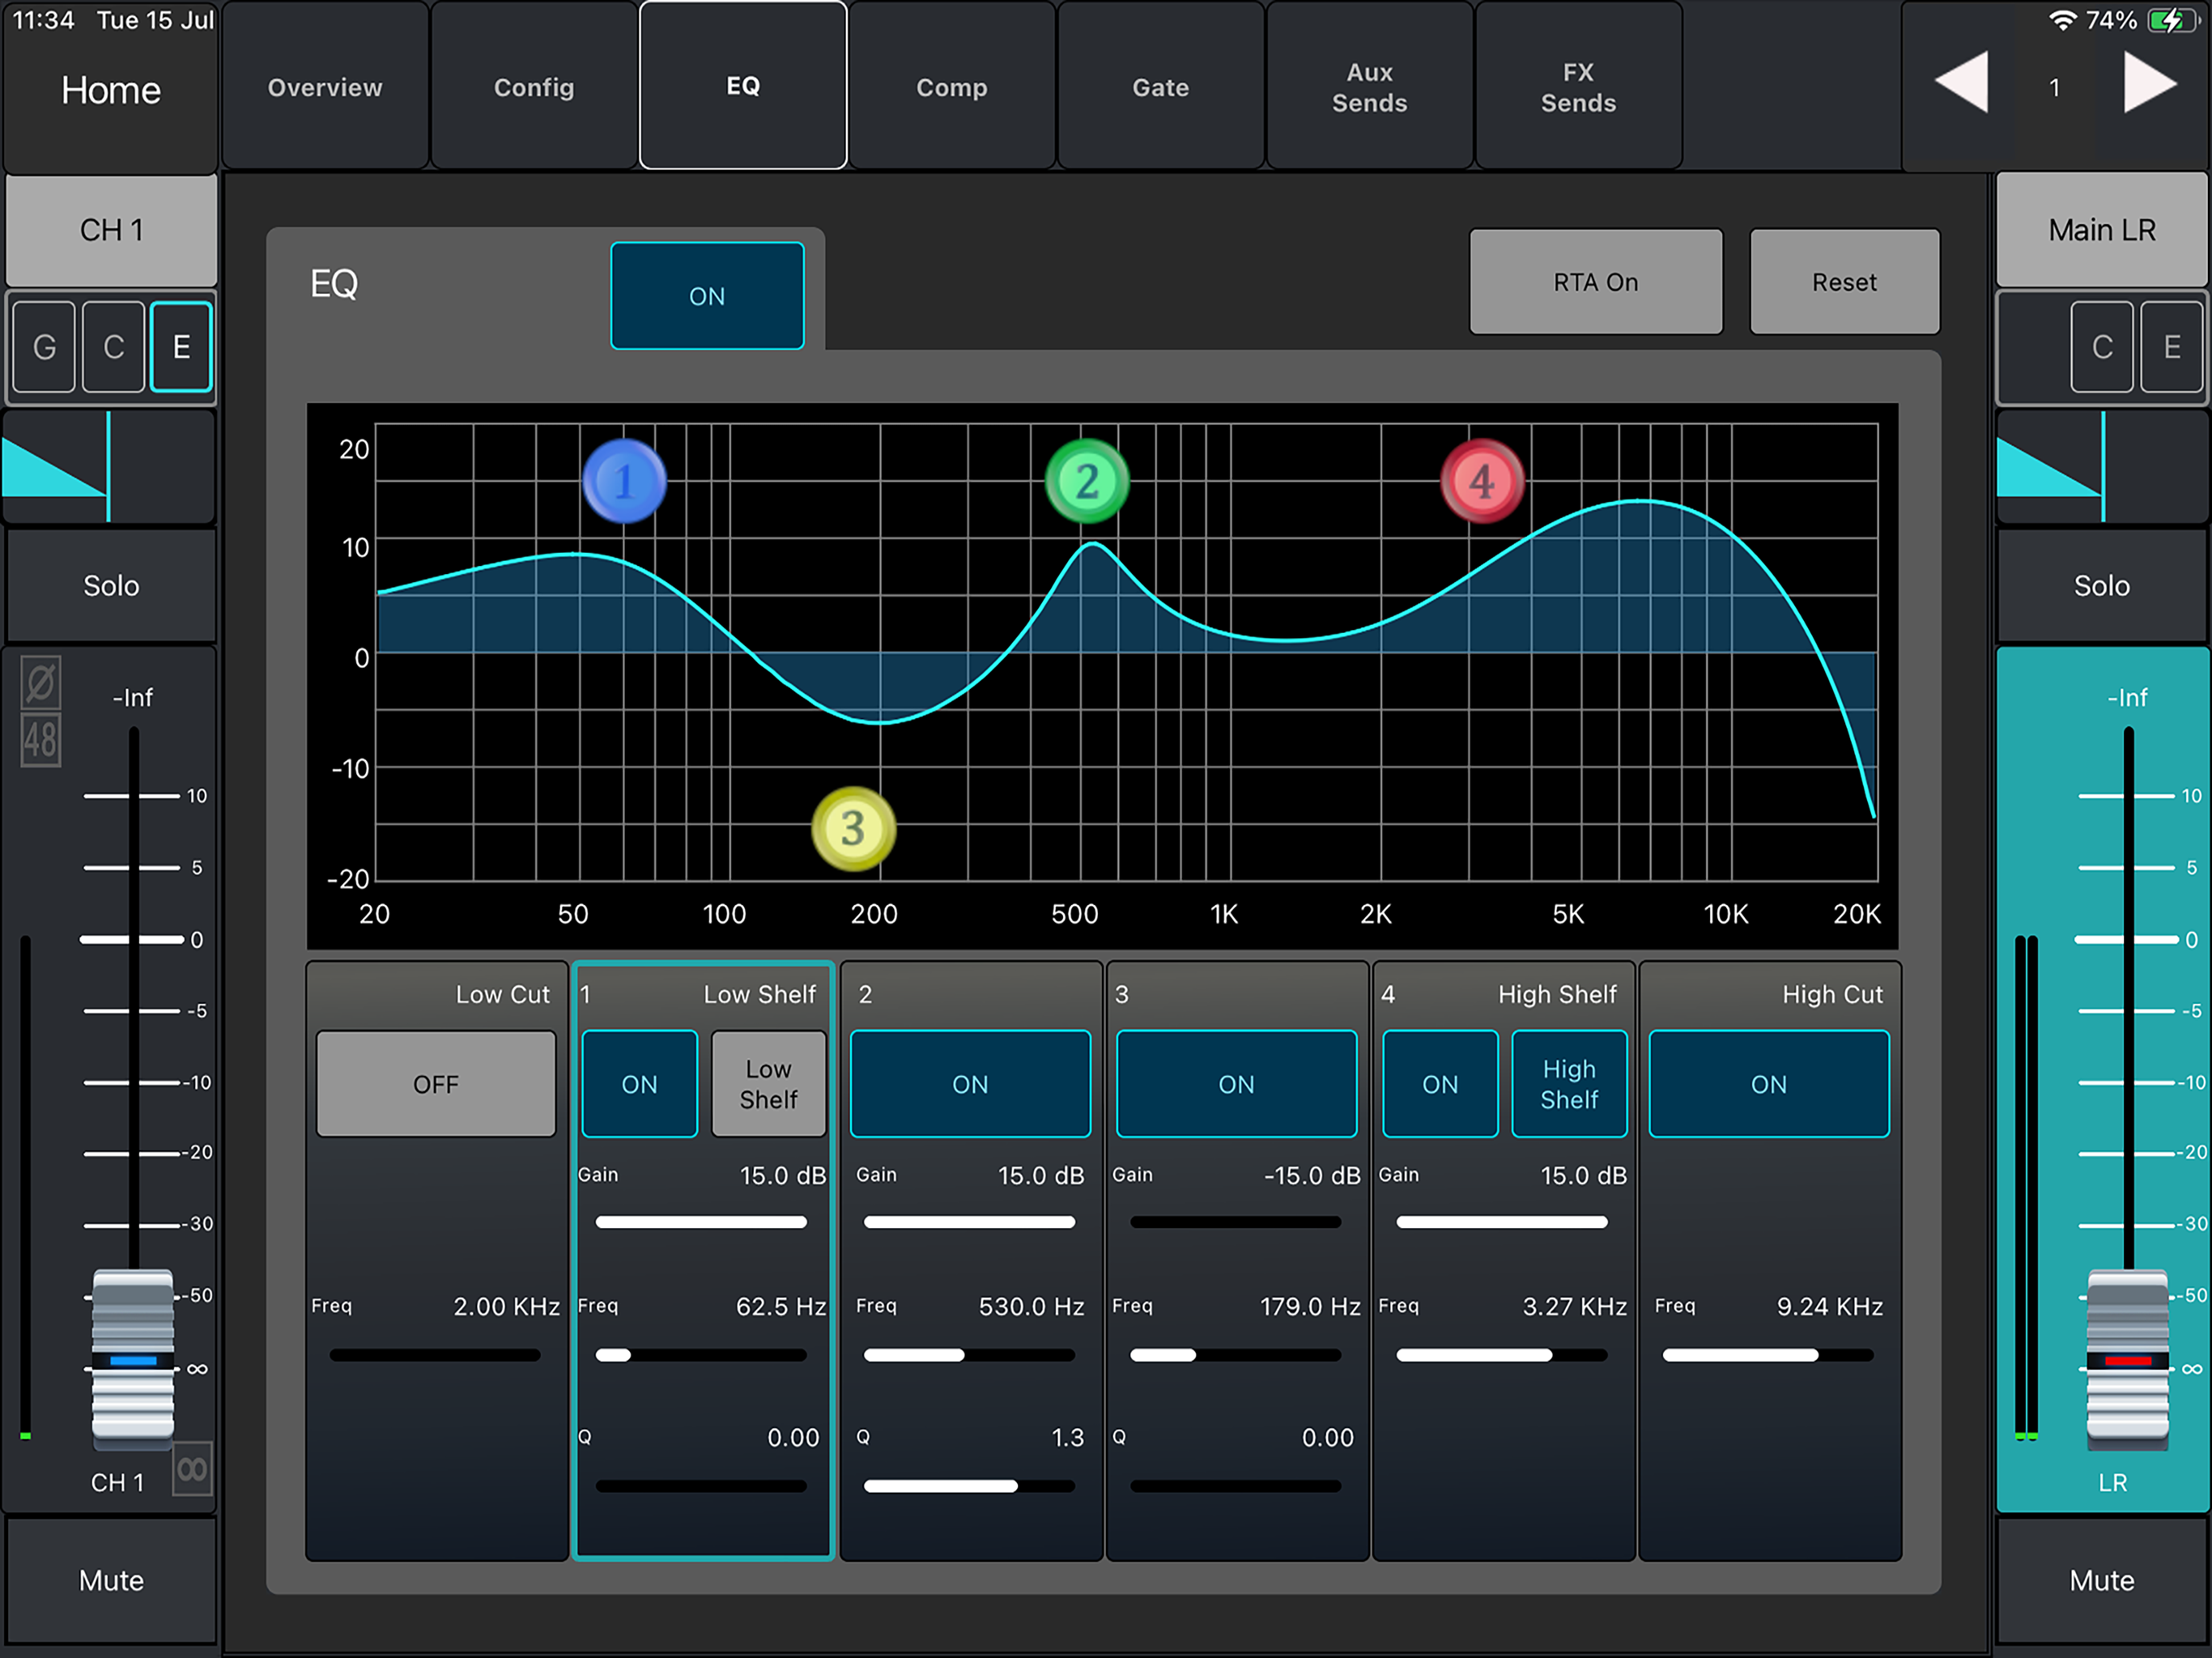Image resolution: width=2212 pixels, height=1658 pixels.
Task: Select EQ band 3 yellow node
Action: (853, 829)
